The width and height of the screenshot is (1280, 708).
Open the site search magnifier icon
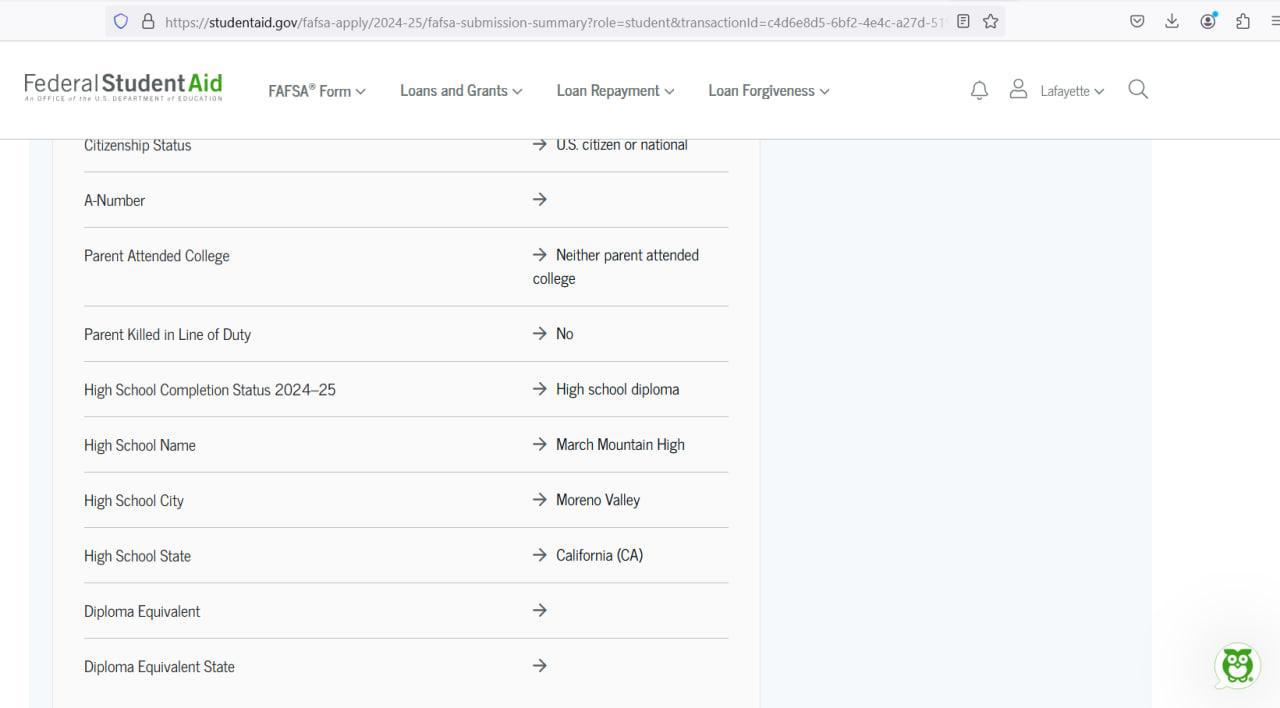click(x=1137, y=90)
